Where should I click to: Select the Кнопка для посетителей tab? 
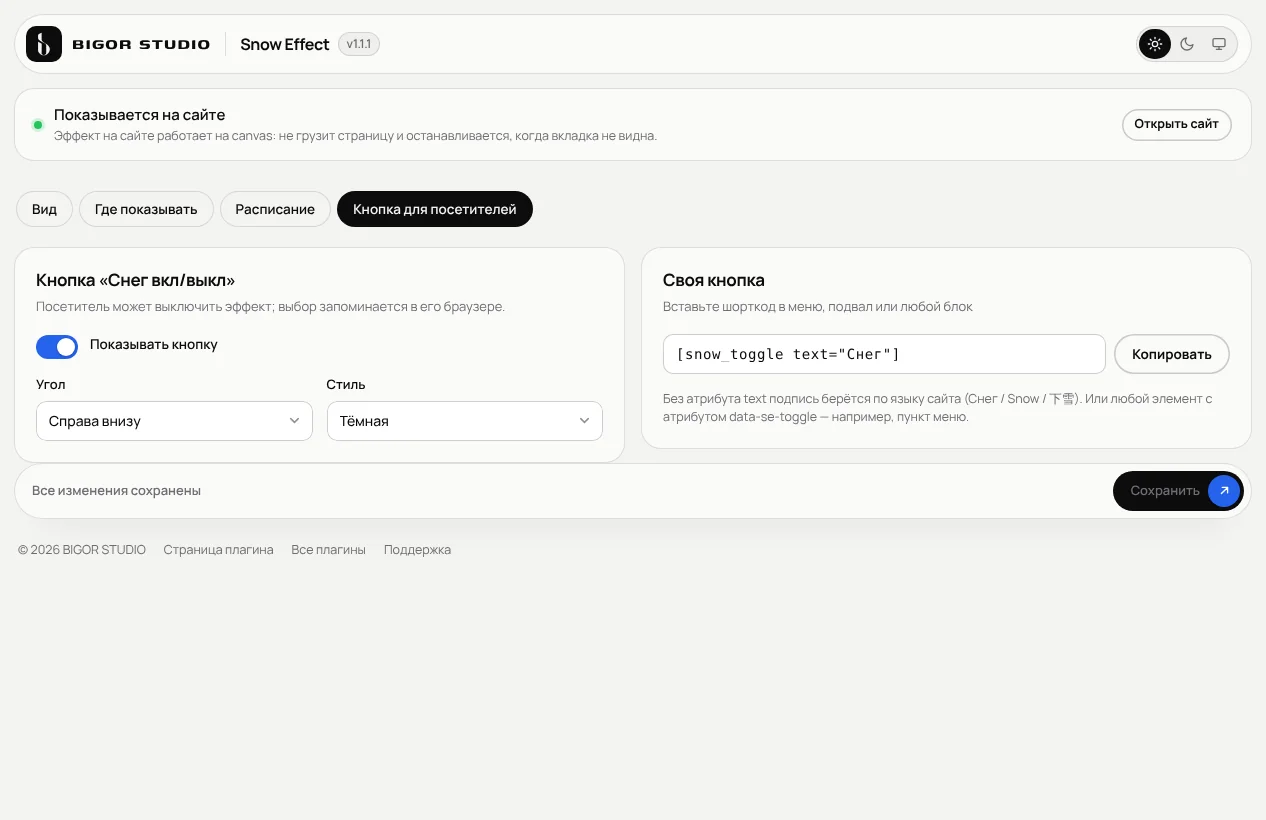[x=435, y=209]
